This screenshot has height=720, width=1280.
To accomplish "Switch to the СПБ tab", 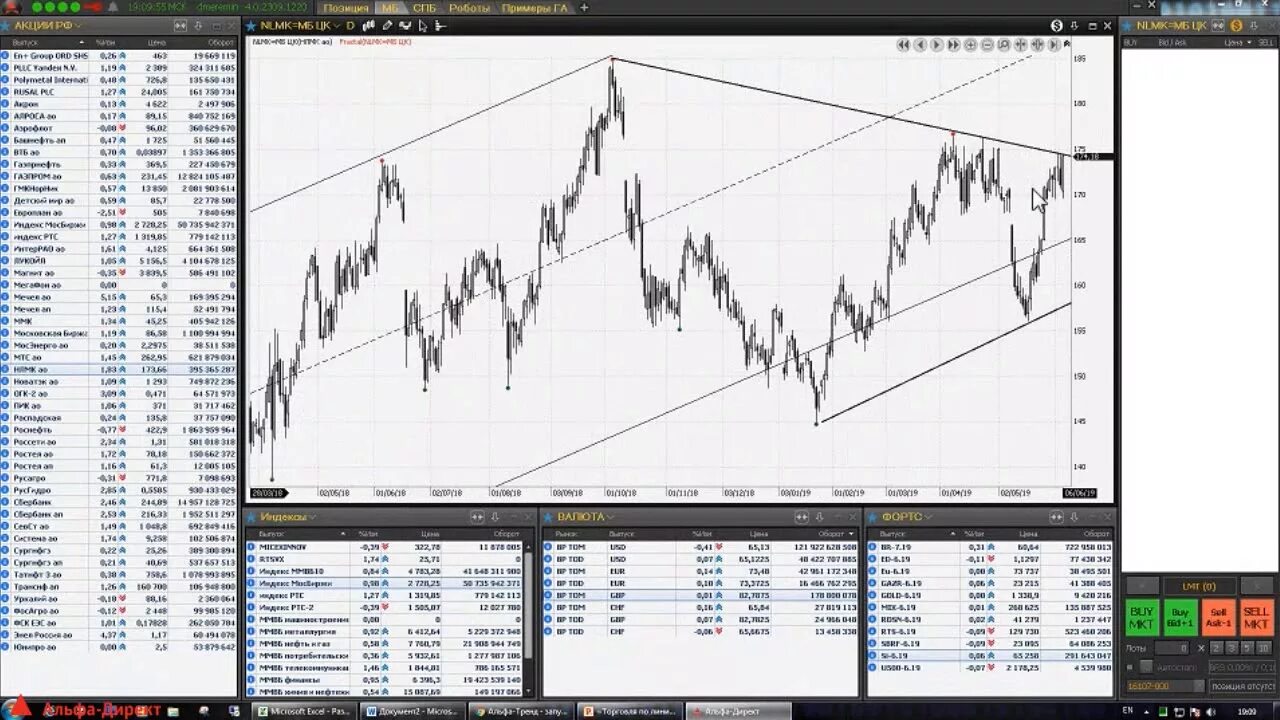I will pyautogui.click(x=424, y=7).
